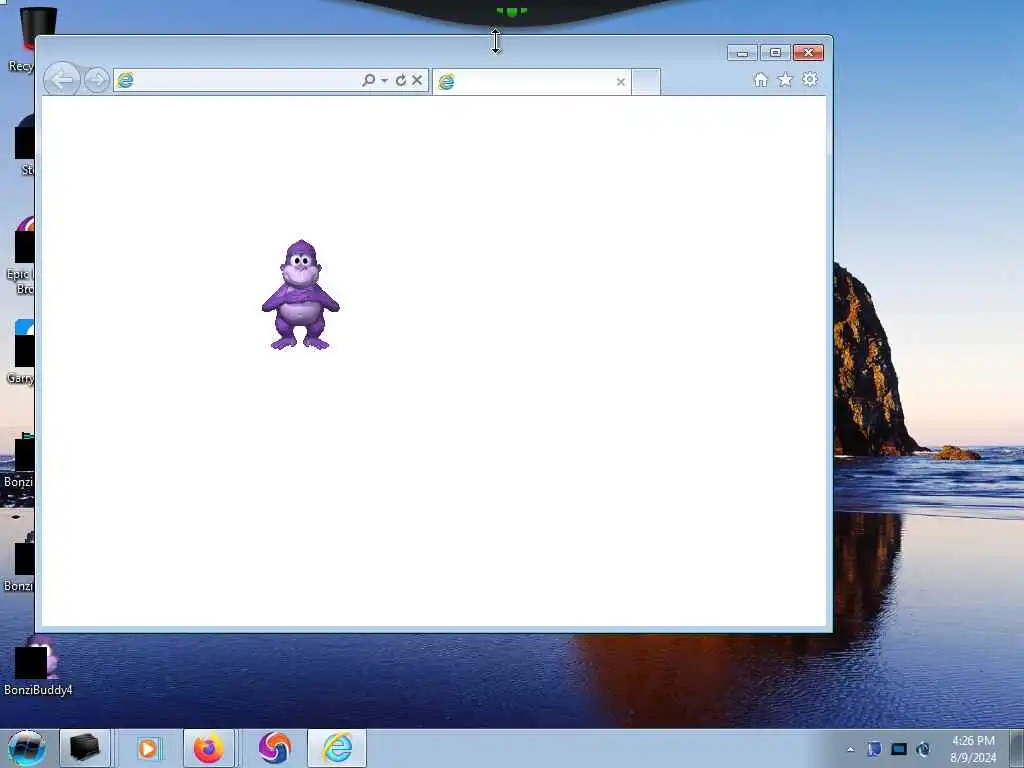Click the tray icon next to the clock
The image size is (1024, 768).
click(923, 749)
